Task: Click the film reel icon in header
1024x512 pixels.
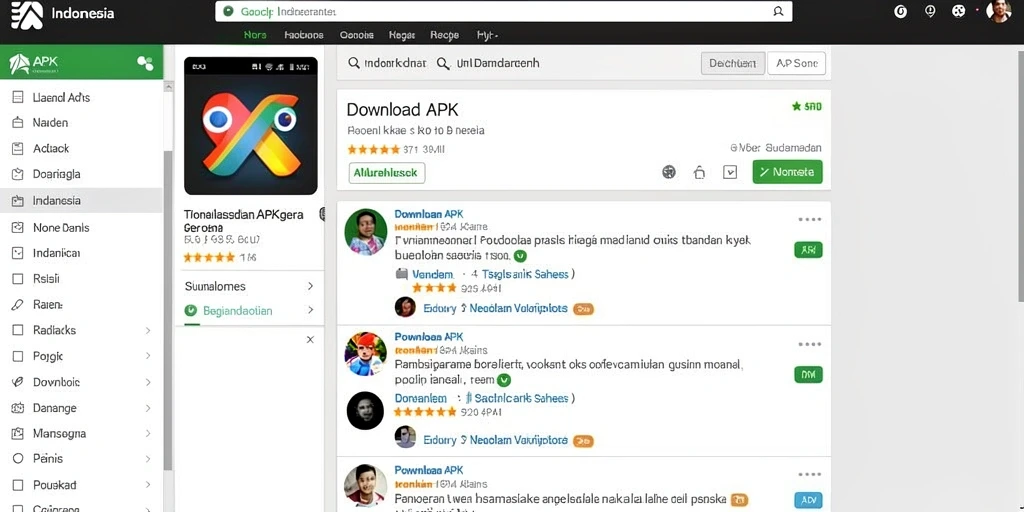Action: (x=958, y=11)
